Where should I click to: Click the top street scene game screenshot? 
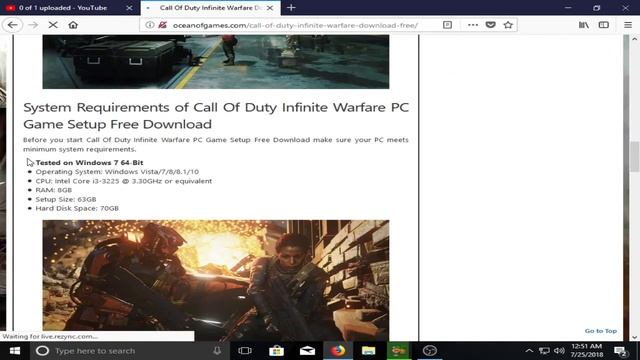point(216,62)
